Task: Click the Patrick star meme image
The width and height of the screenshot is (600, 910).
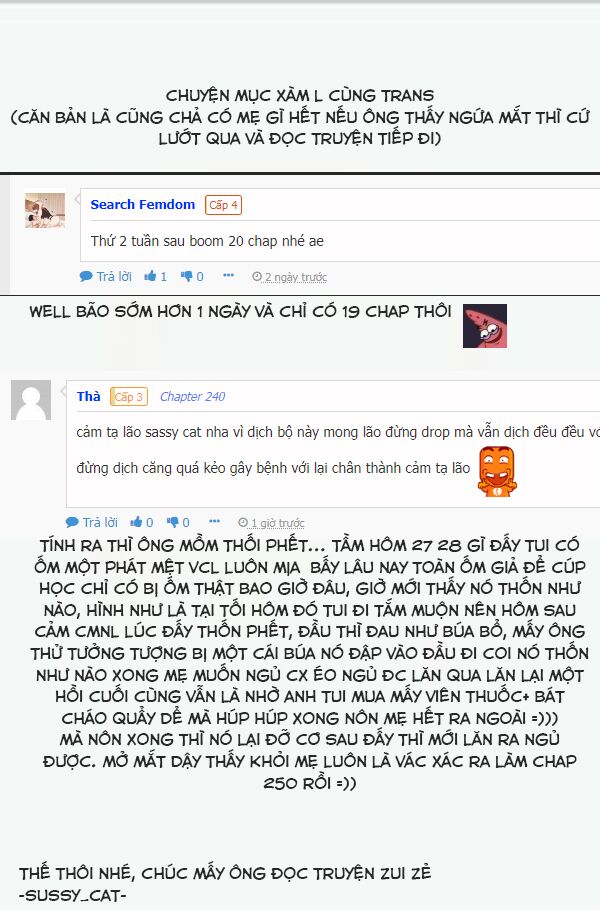Action: coord(485,326)
